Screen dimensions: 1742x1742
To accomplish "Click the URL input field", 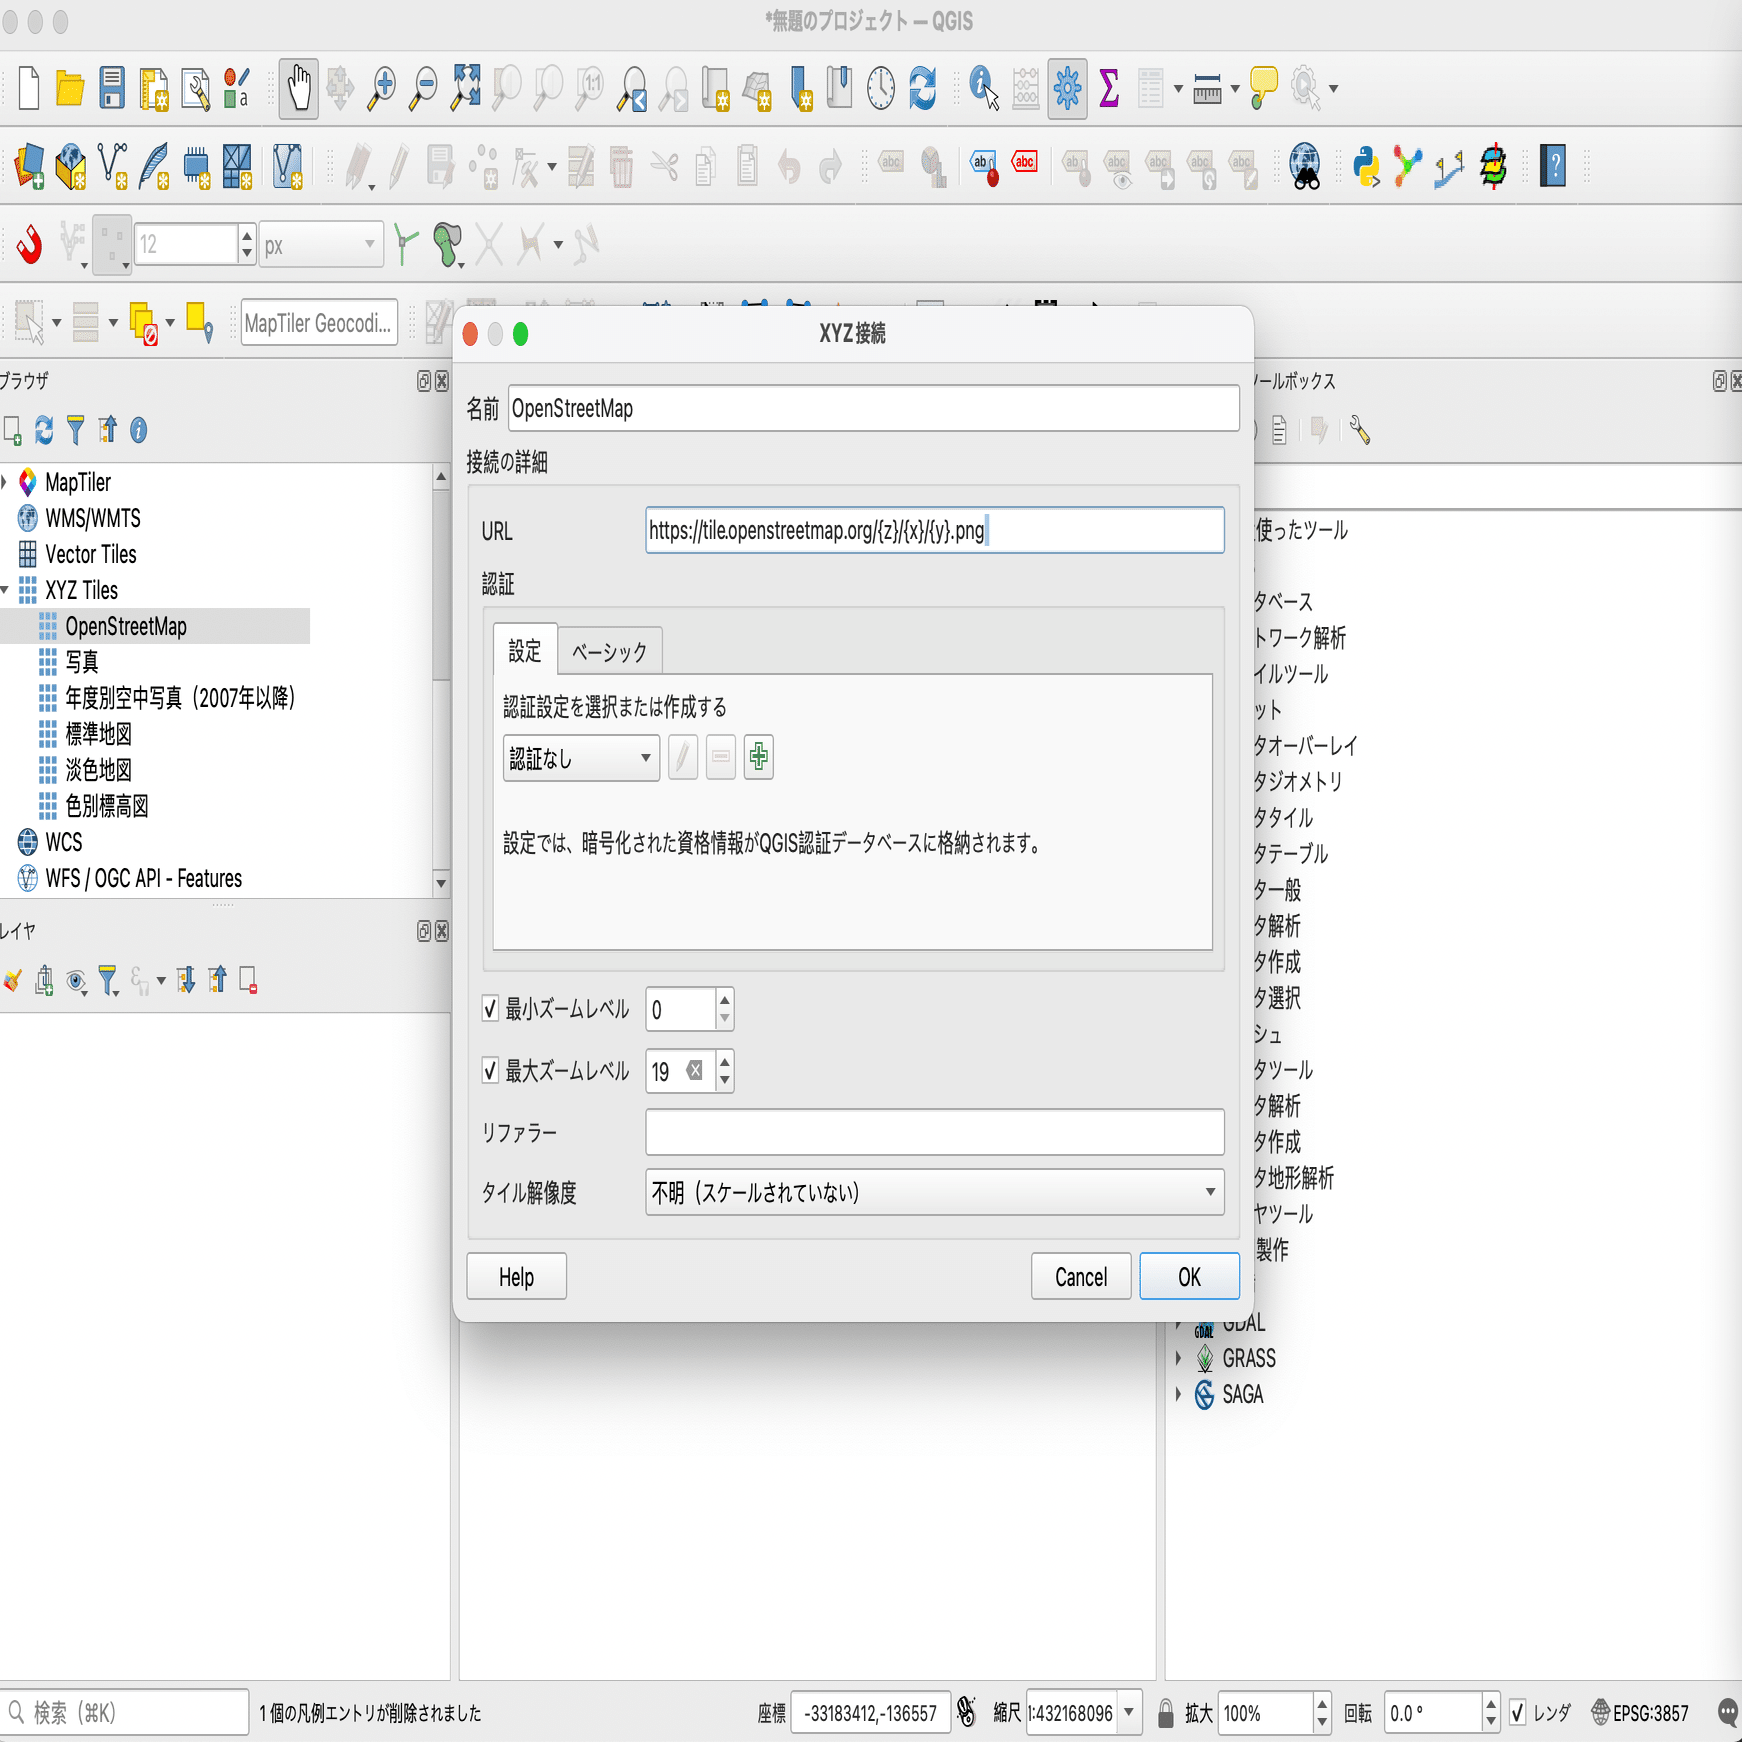I will pyautogui.click(x=935, y=530).
